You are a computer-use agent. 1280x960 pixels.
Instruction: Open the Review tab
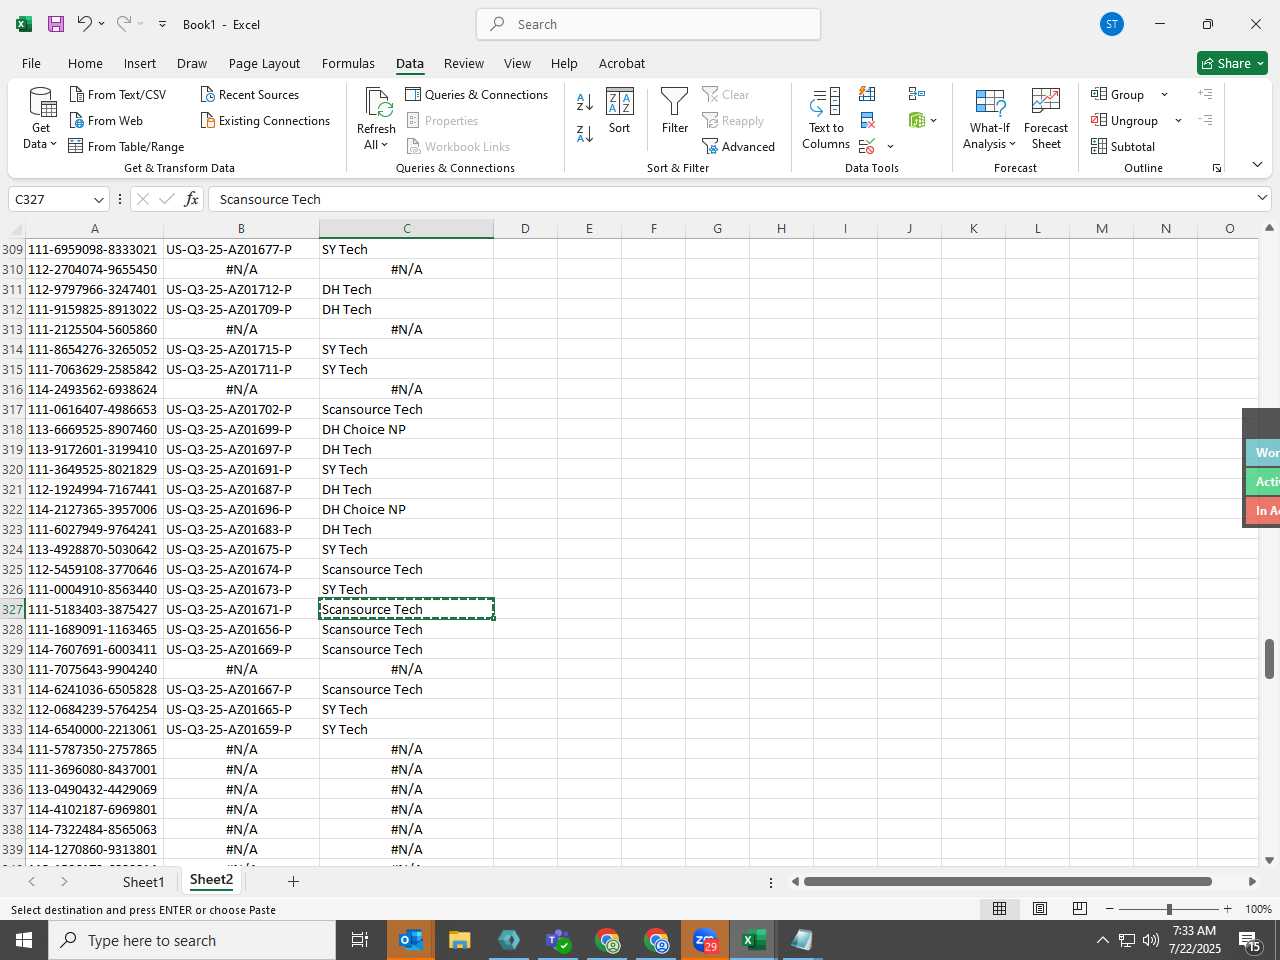464,63
